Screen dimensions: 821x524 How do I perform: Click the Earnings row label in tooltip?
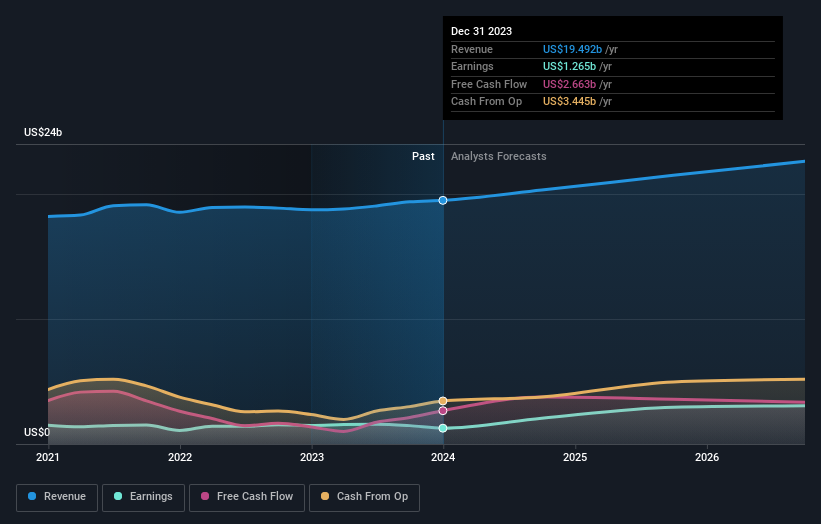click(x=472, y=66)
